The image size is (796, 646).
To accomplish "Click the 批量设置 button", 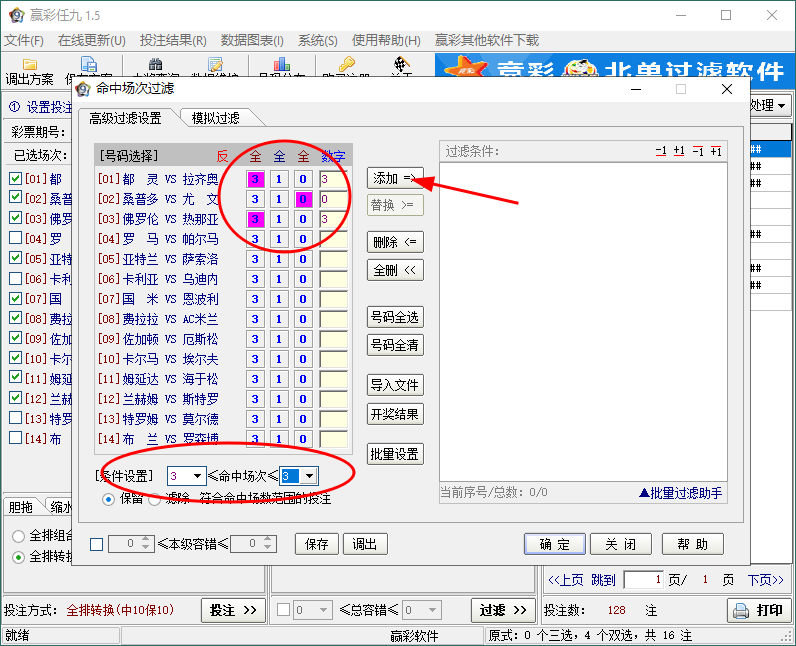I will [395, 454].
